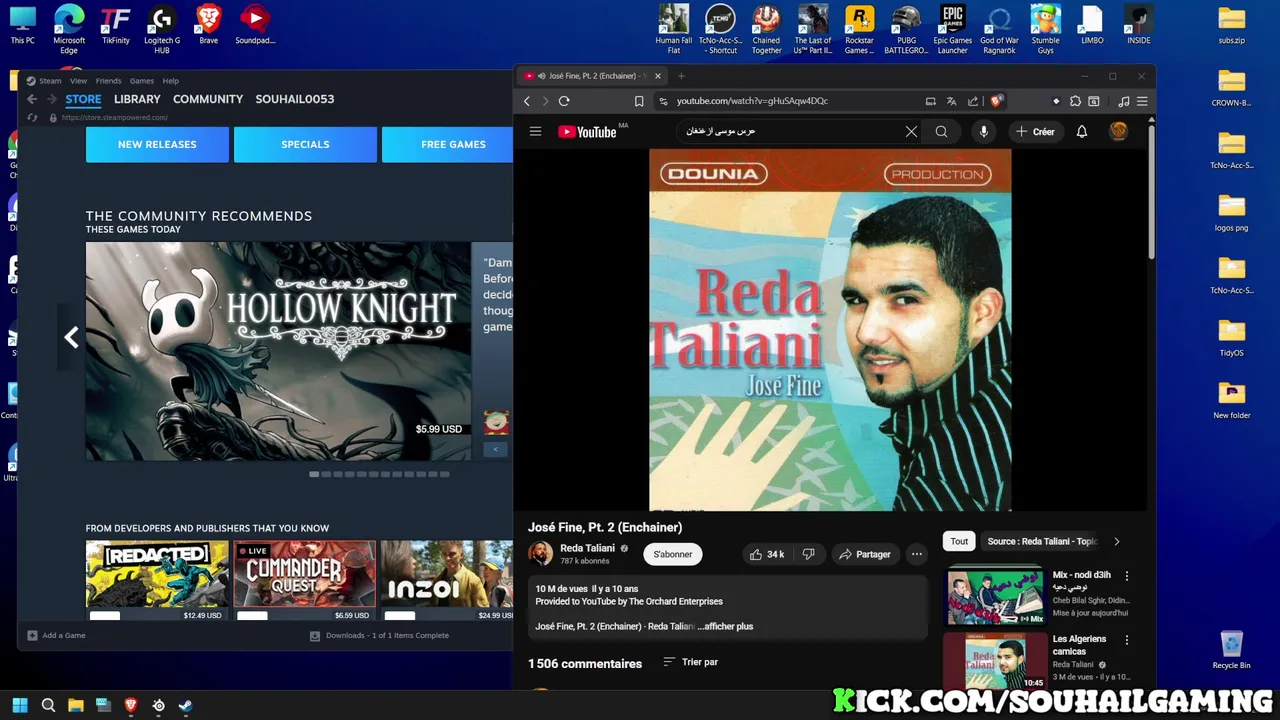The width and height of the screenshot is (1280, 720).
Task: Open the View menu in Steam
Action: click(78, 81)
